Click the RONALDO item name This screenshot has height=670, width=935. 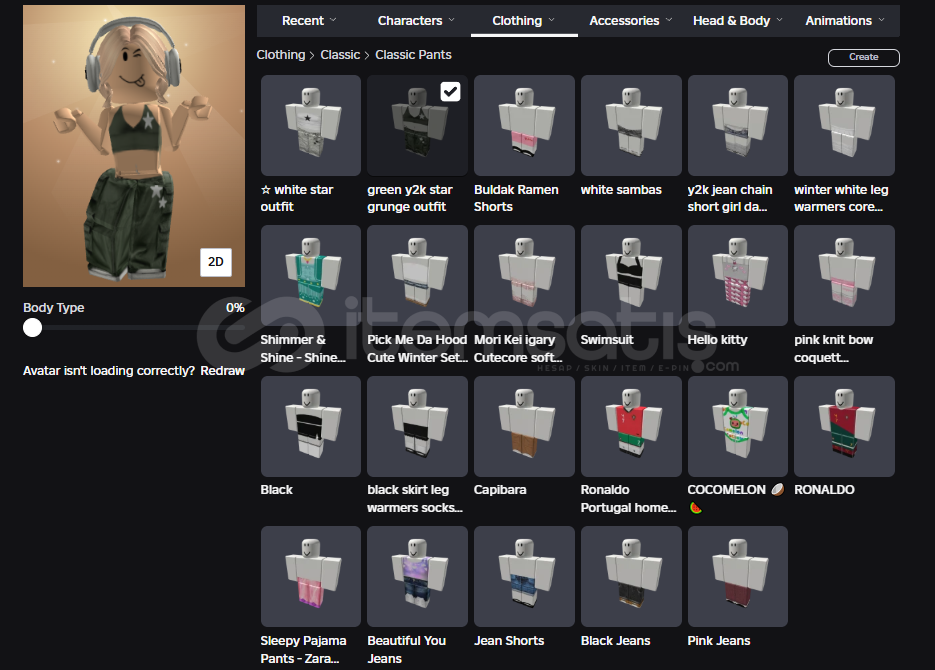(824, 490)
